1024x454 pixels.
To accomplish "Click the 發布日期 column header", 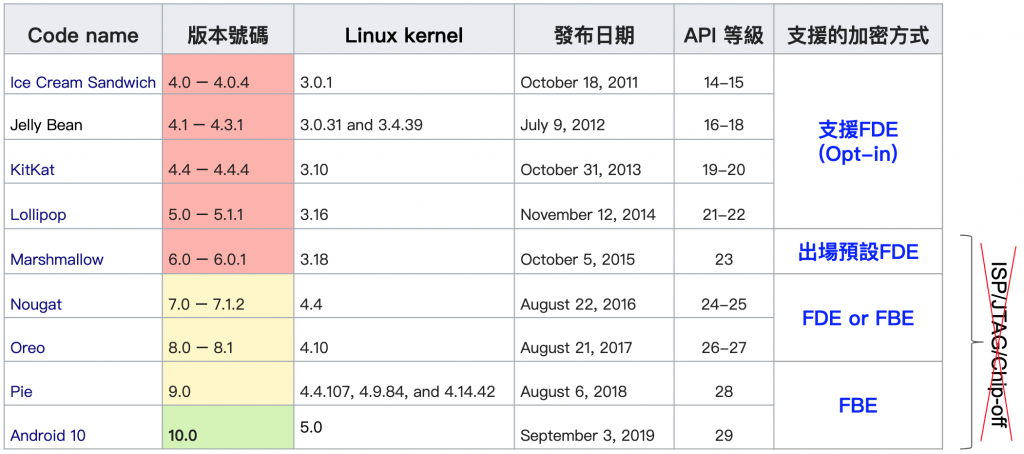I will tap(594, 29).
